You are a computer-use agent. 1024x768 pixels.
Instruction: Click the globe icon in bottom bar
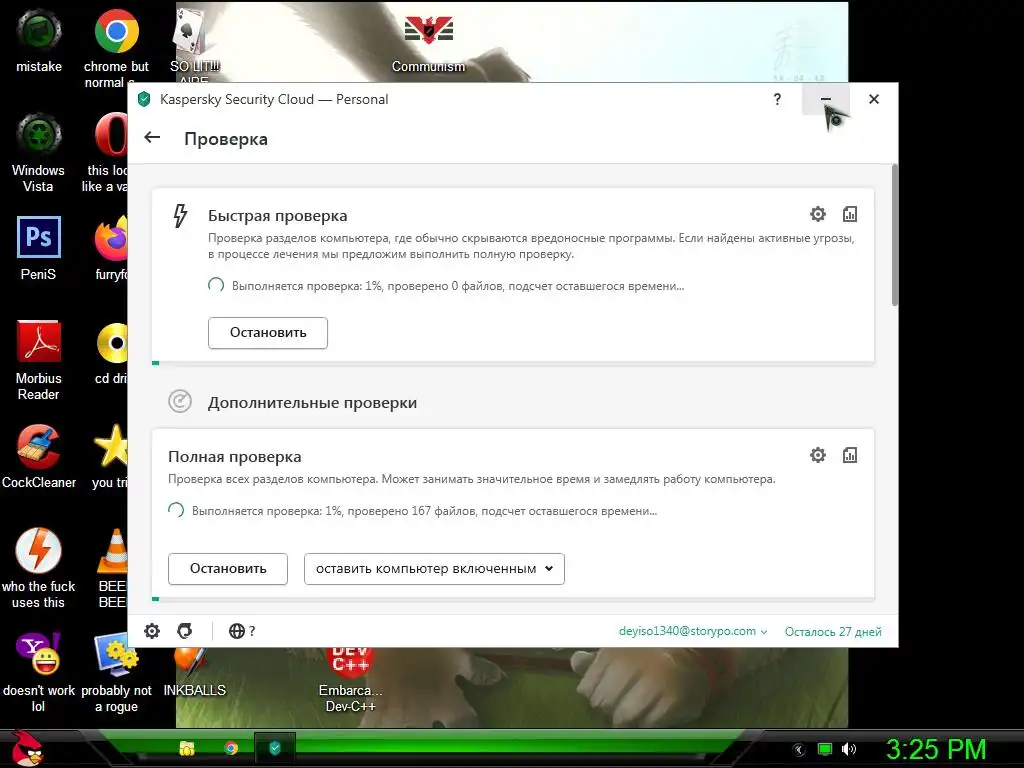236,631
